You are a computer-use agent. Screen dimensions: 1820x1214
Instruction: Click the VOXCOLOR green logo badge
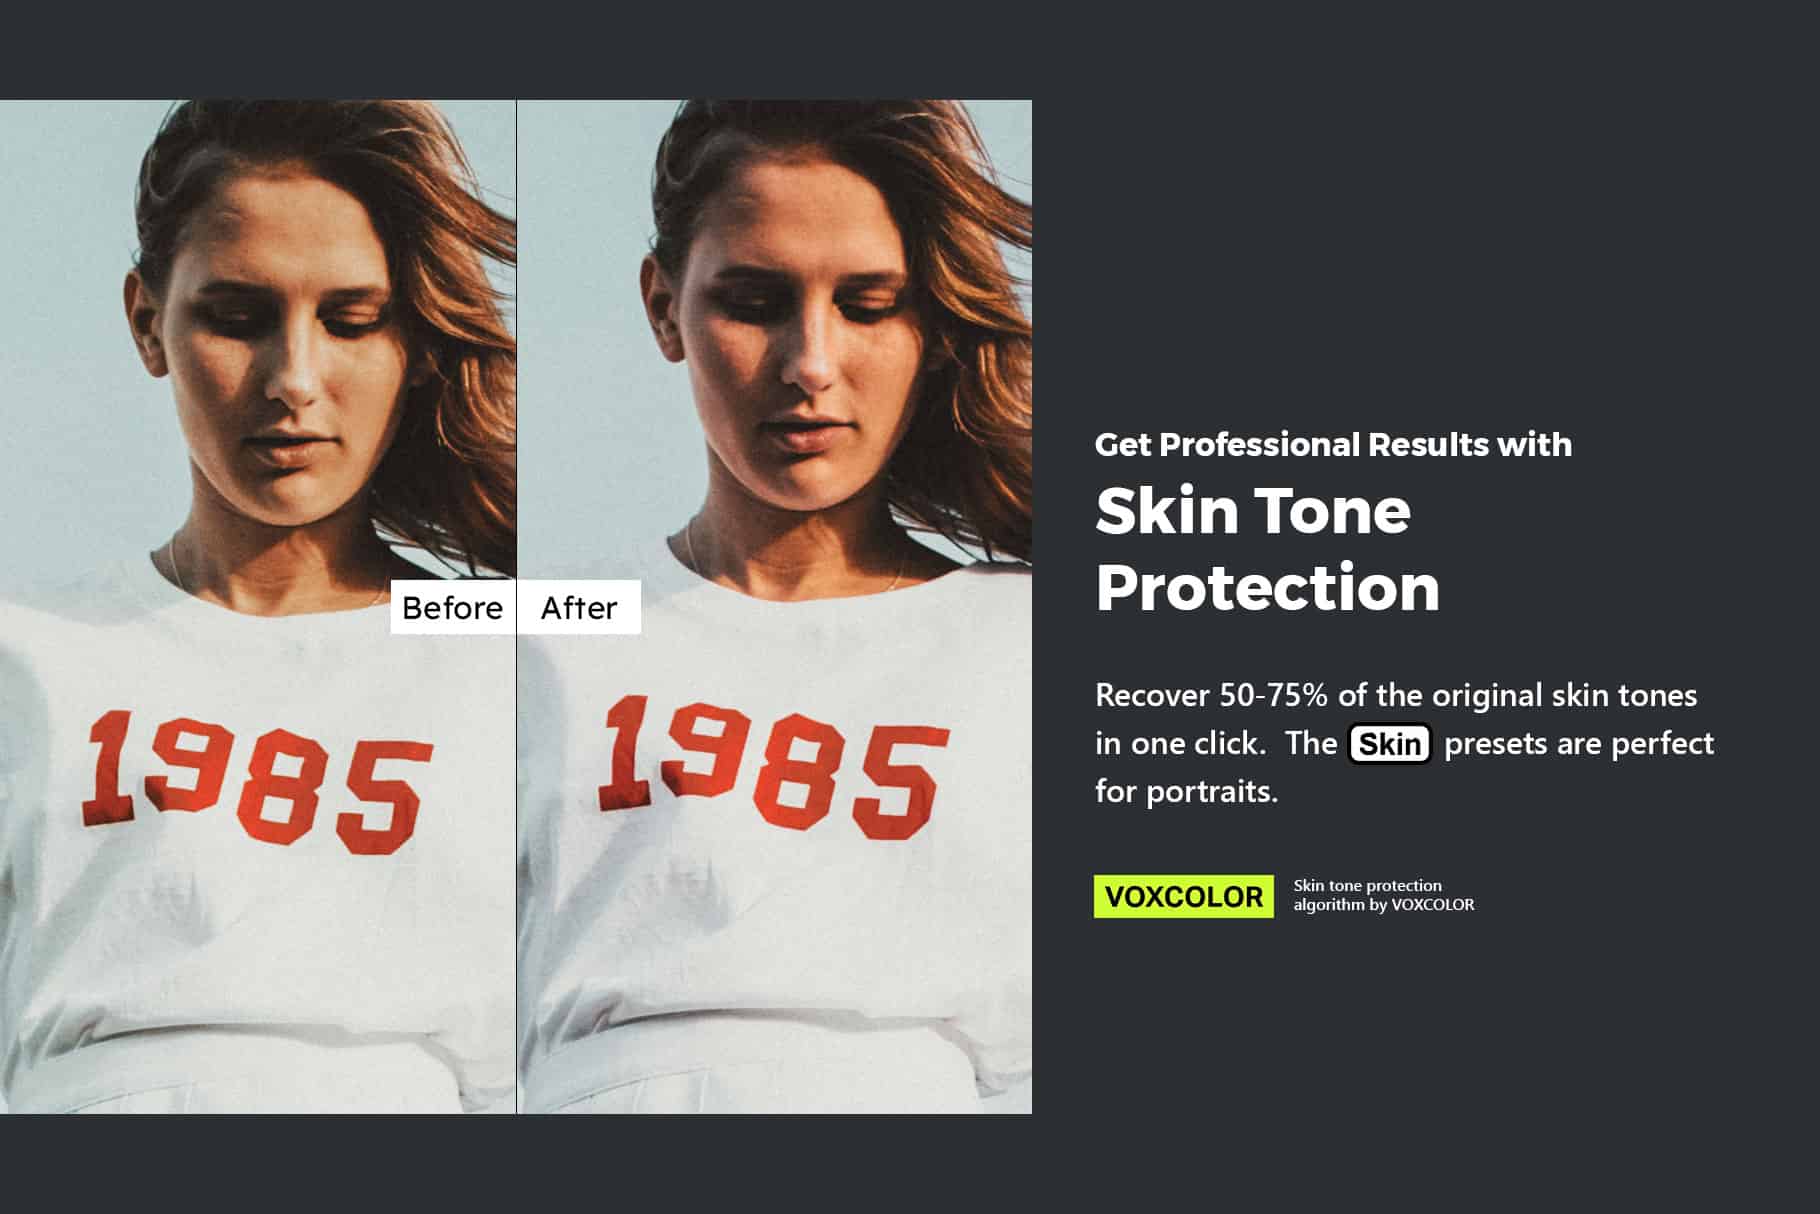coord(1184,896)
